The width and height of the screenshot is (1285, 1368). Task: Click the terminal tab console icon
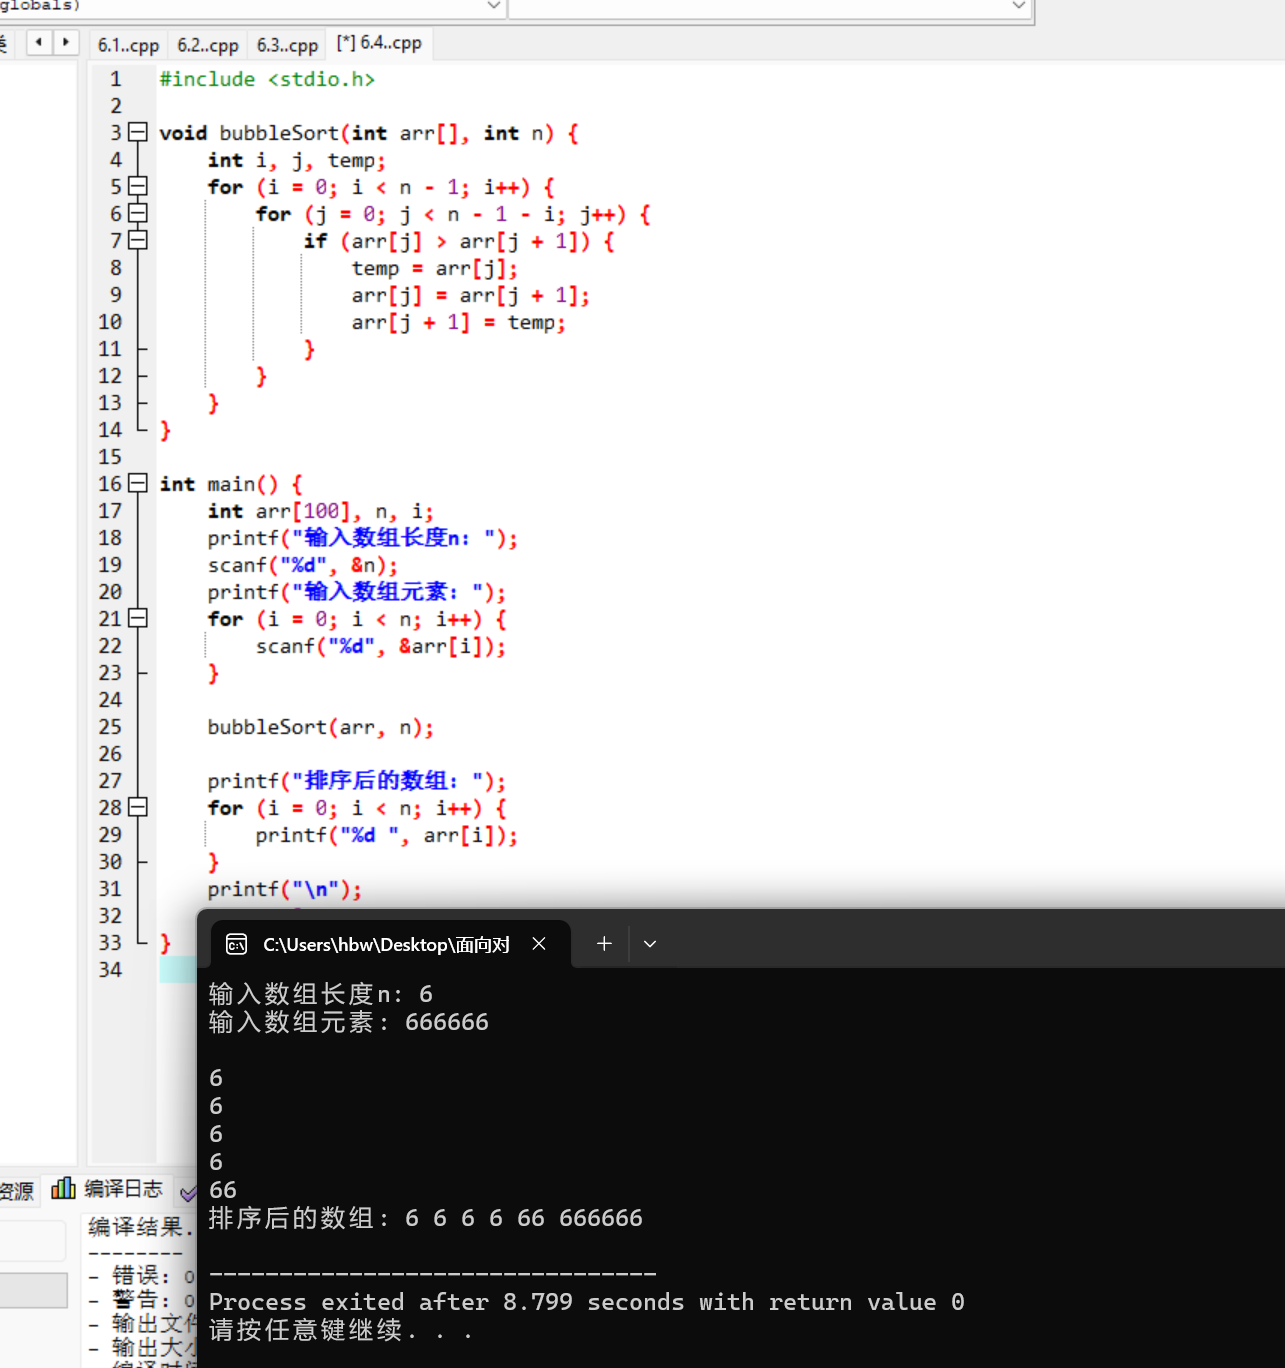point(237,944)
